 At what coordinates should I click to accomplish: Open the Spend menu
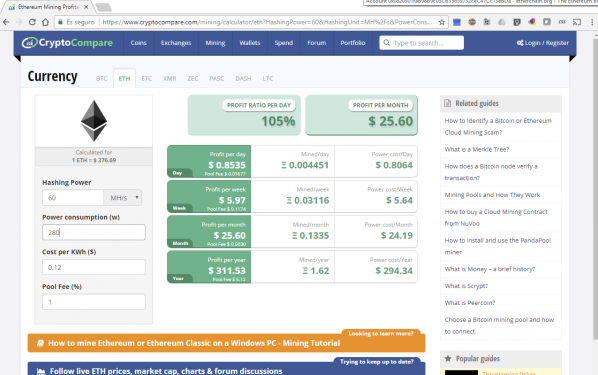(x=284, y=43)
